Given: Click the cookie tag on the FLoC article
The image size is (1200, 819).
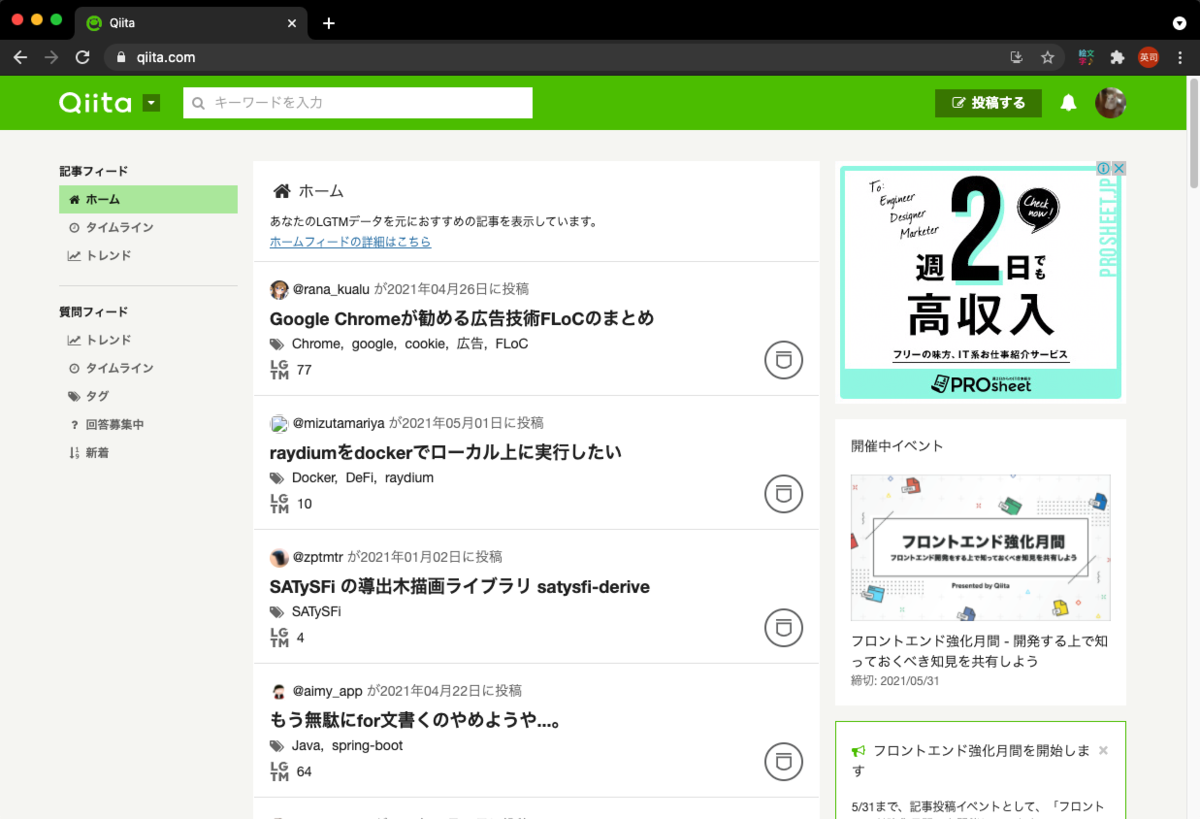Looking at the screenshot, I should click(x=426, y=344).
